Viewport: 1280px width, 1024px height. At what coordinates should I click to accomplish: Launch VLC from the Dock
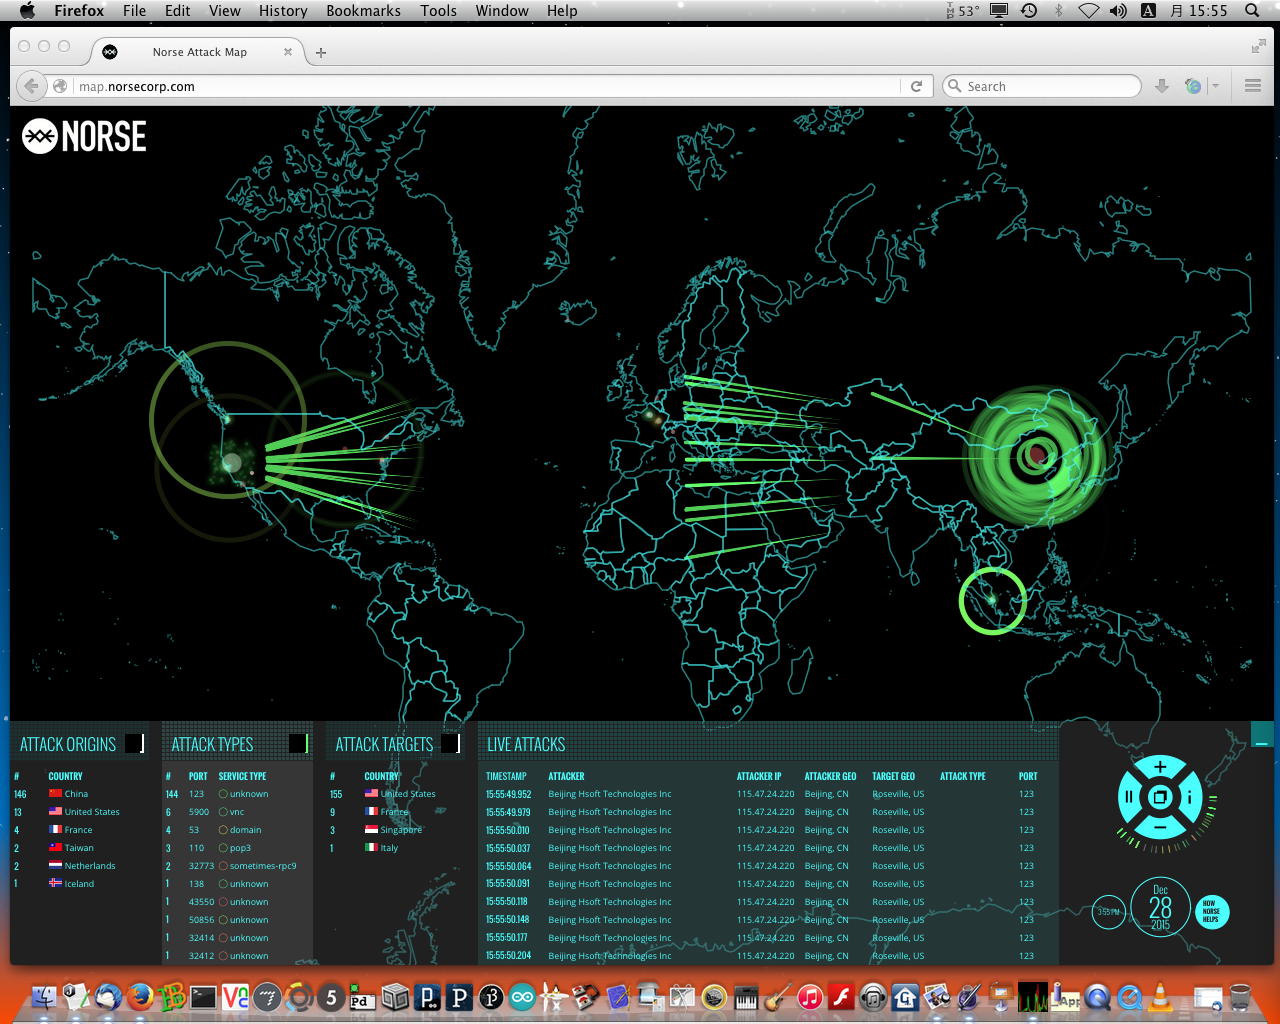coord(1161,997)
